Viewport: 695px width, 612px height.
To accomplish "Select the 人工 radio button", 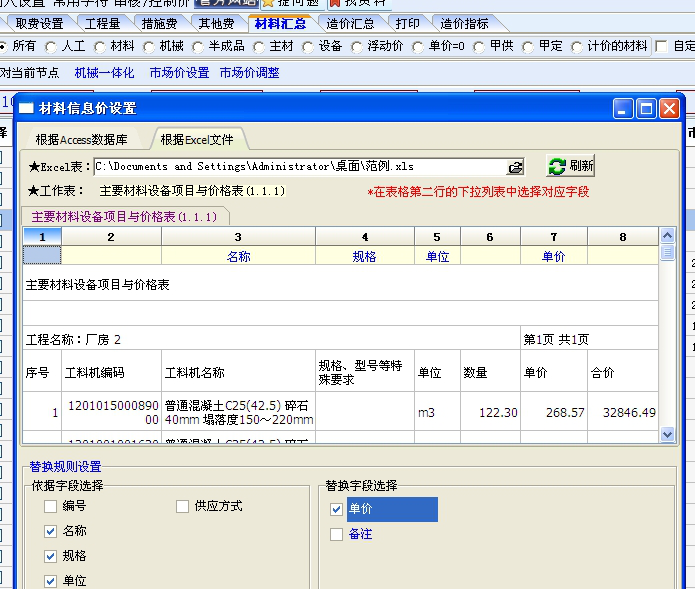I will 51,47.
